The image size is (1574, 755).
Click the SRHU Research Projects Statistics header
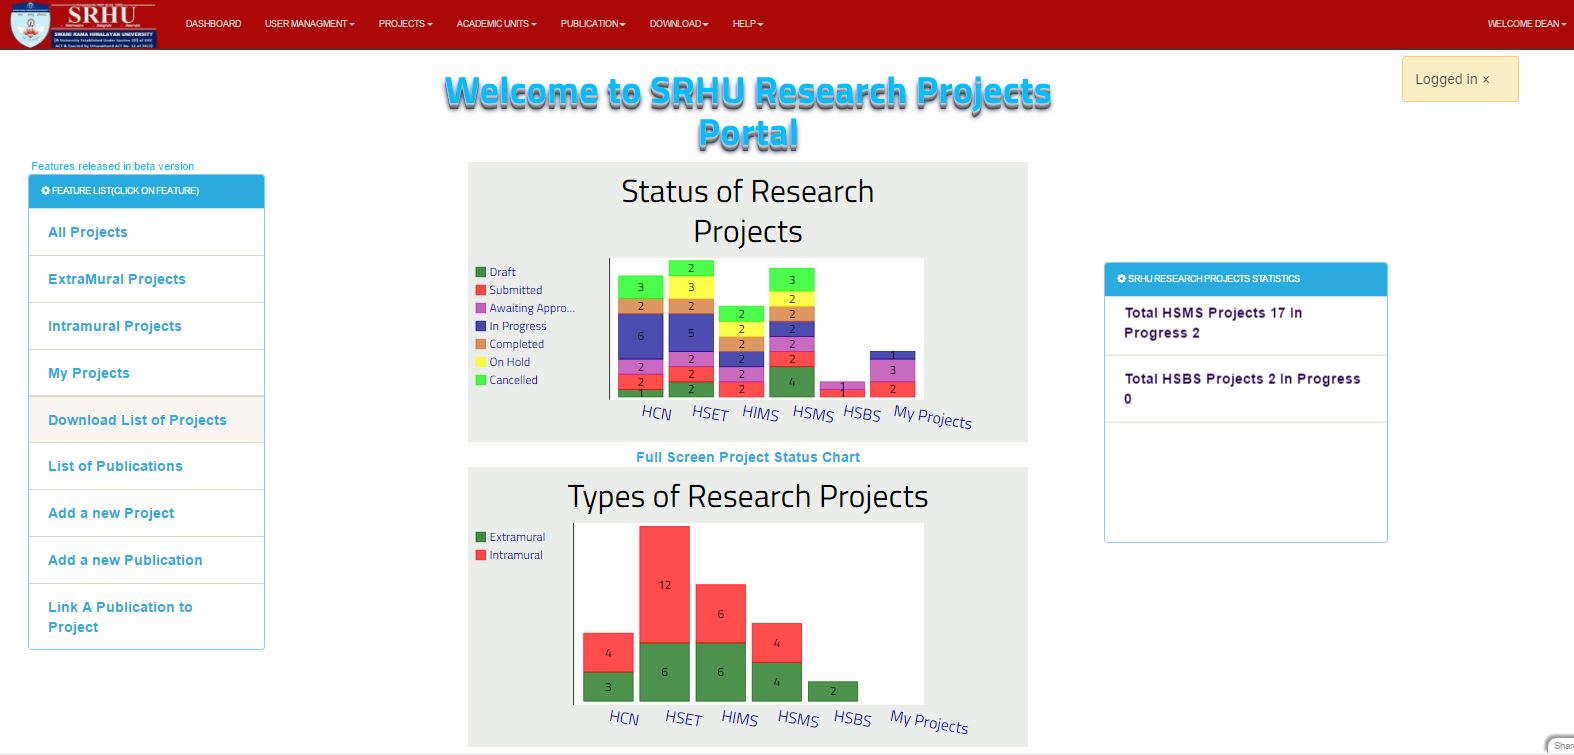(x=1246, y=279)
